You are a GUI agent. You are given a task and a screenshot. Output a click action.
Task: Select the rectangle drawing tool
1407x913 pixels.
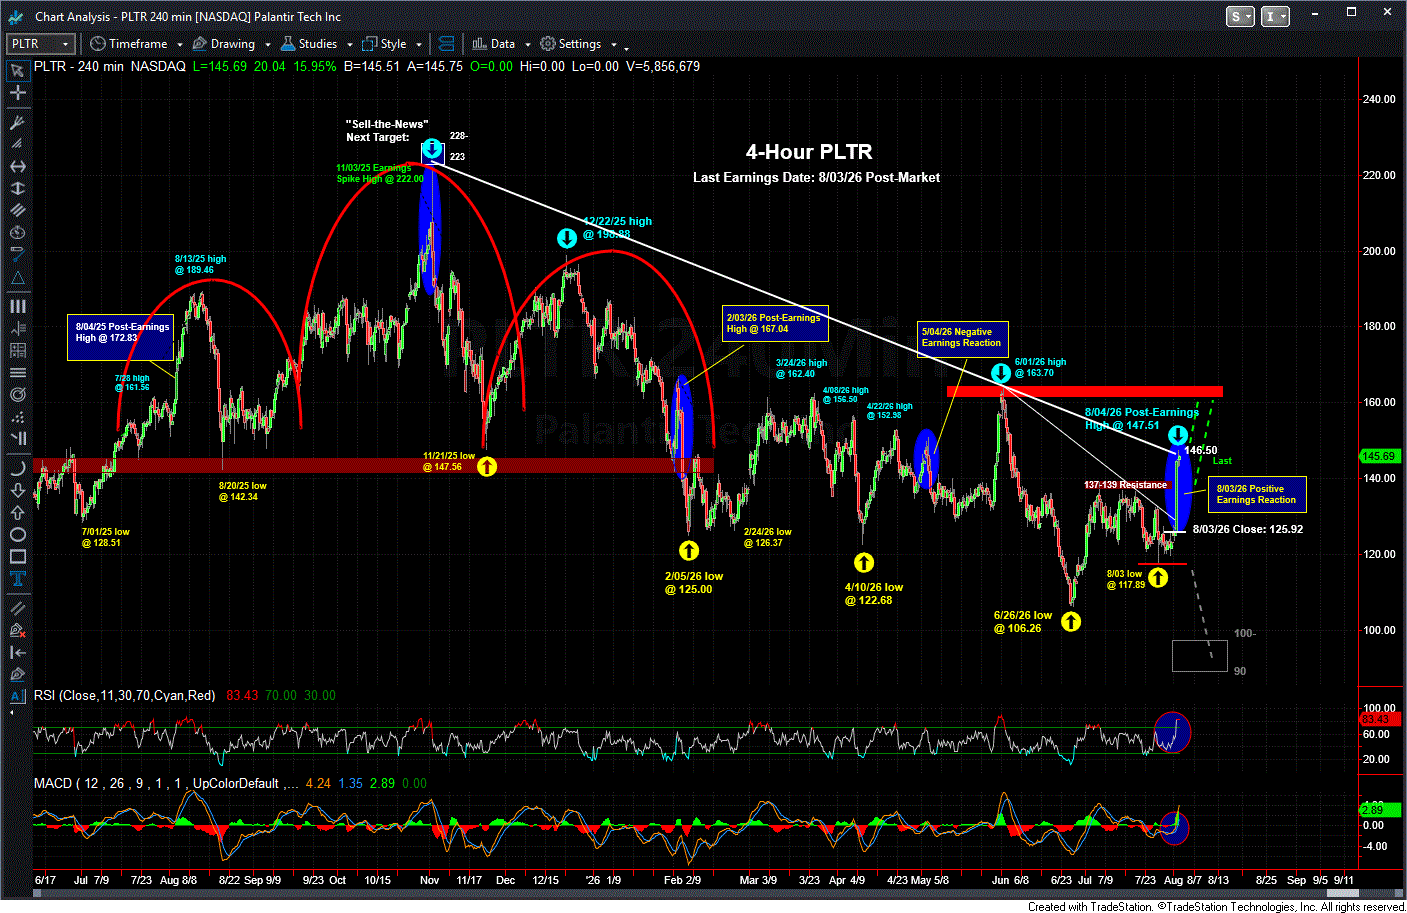(17, 556)
